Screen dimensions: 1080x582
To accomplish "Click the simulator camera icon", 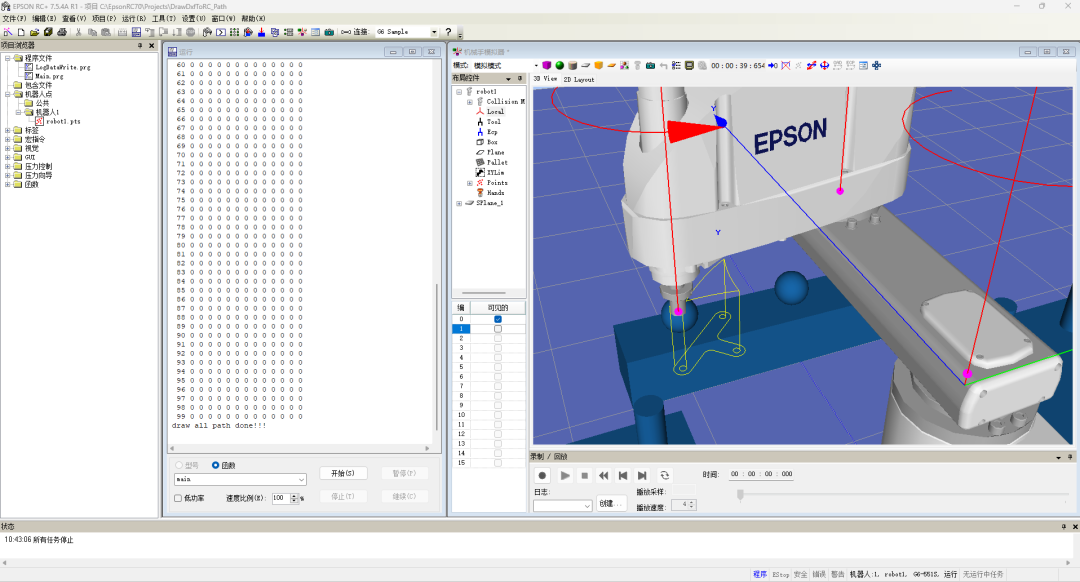I will pyautogui.click(x=650, y=65).
